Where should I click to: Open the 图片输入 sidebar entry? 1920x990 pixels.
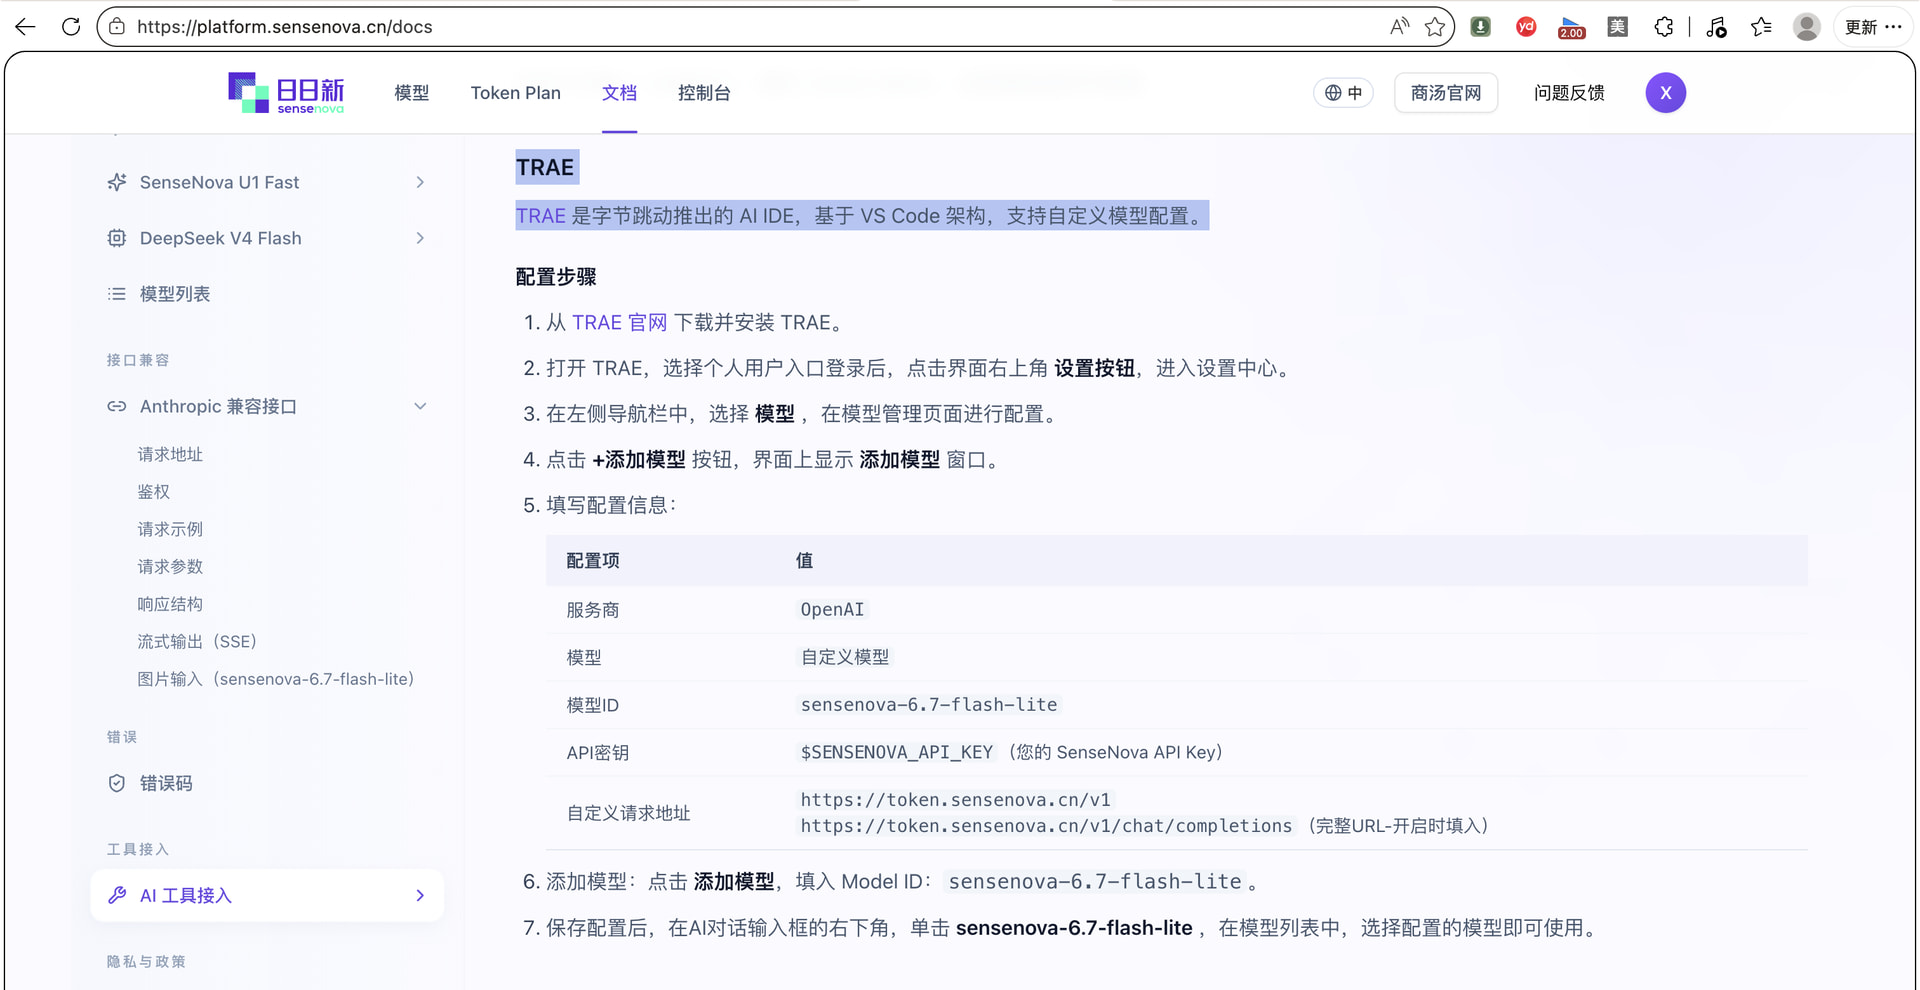point(276,679)
